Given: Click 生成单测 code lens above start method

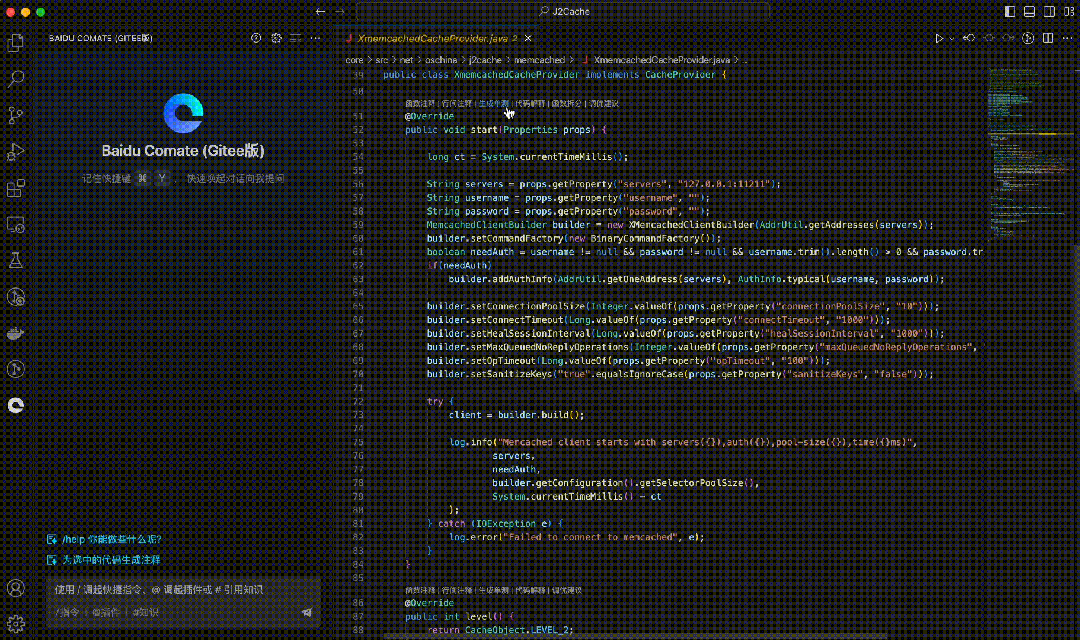Looking at the screenshot, I should click(x=494, y=103).
